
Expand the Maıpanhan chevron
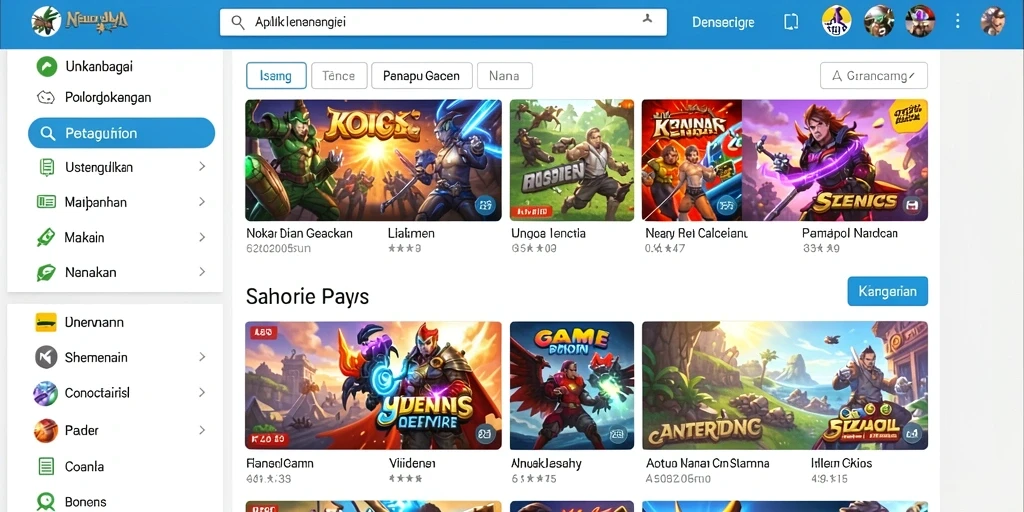tap(202, 202)
